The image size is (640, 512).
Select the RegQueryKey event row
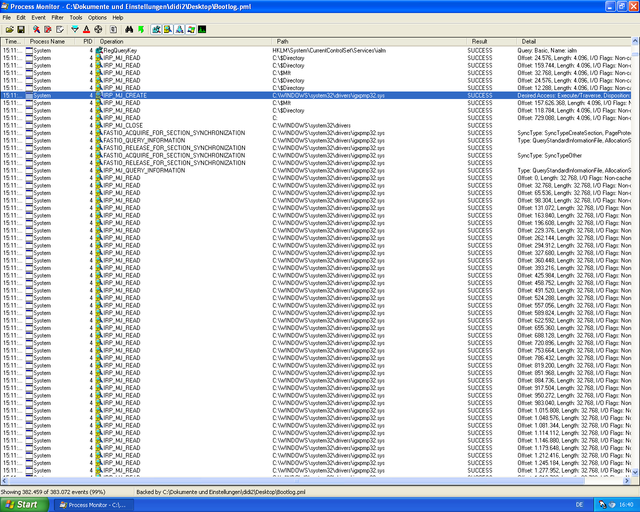pos(316,51)
